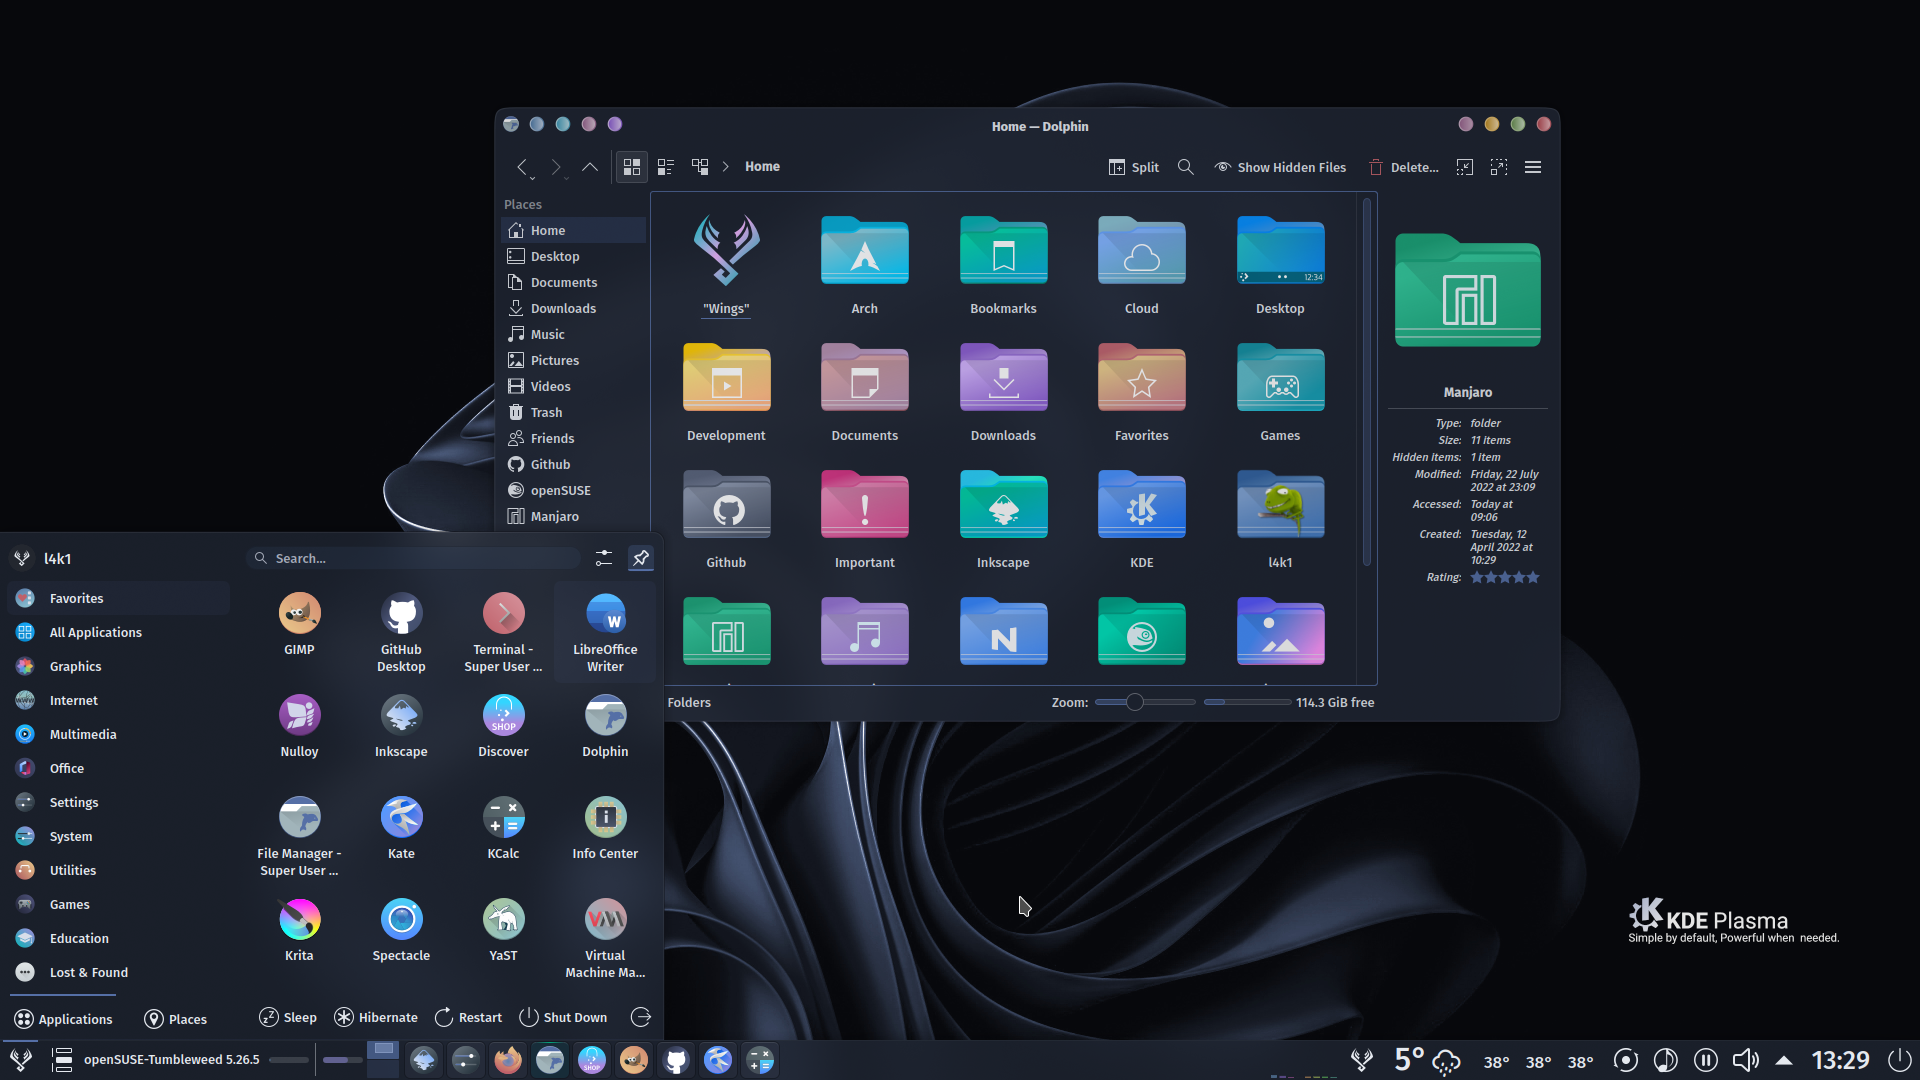
Task: Expand more session options in launcher
Action: (x=641, y=1017)
